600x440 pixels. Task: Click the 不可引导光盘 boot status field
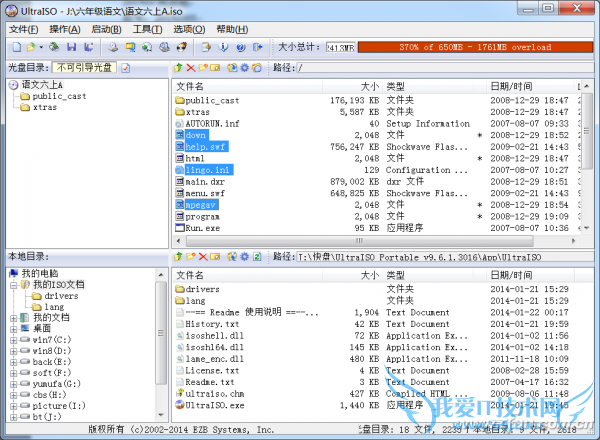[84, 68]
